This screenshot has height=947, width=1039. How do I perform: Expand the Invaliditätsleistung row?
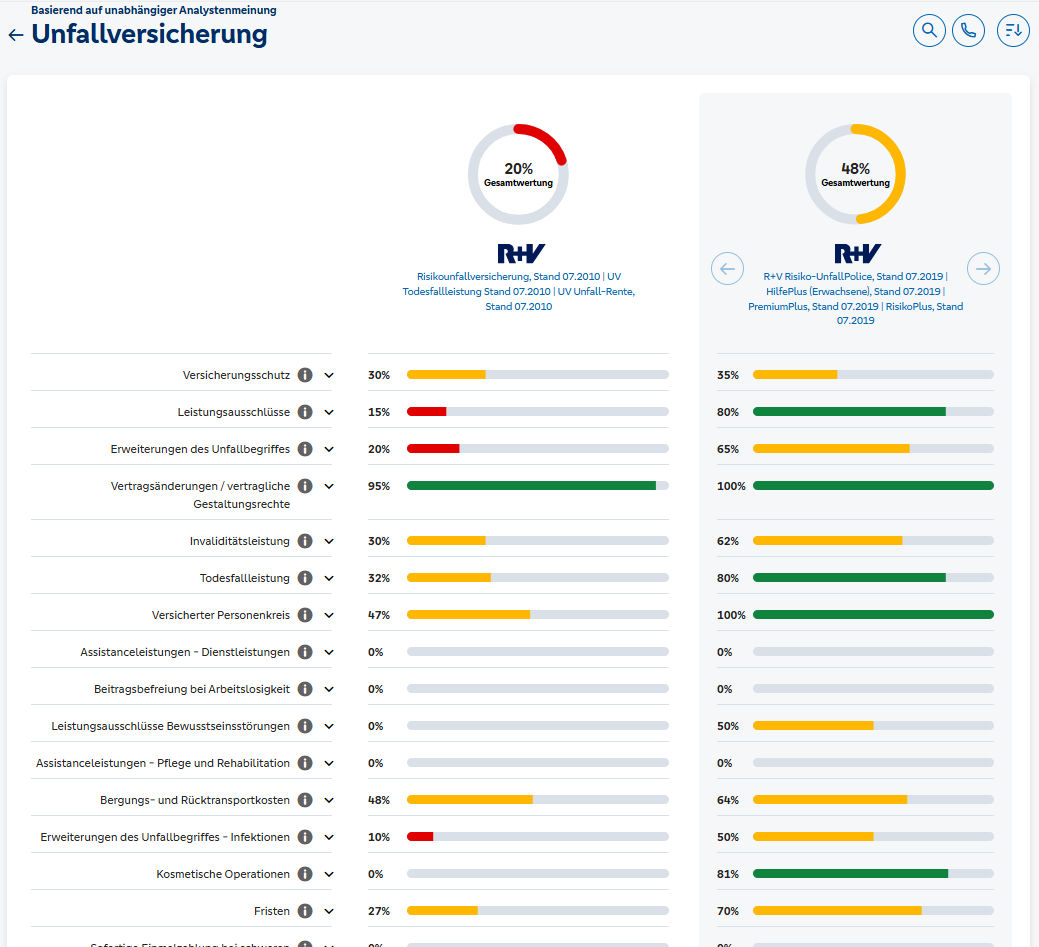[x=329, y=541]
